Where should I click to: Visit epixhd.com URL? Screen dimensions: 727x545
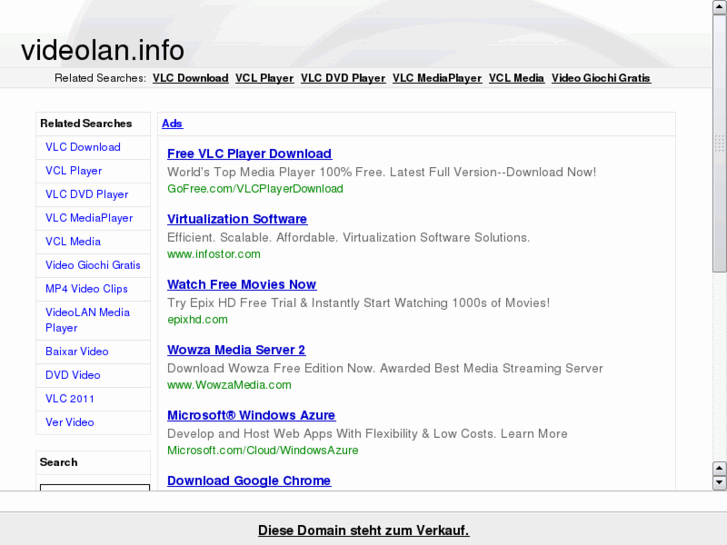198,320
